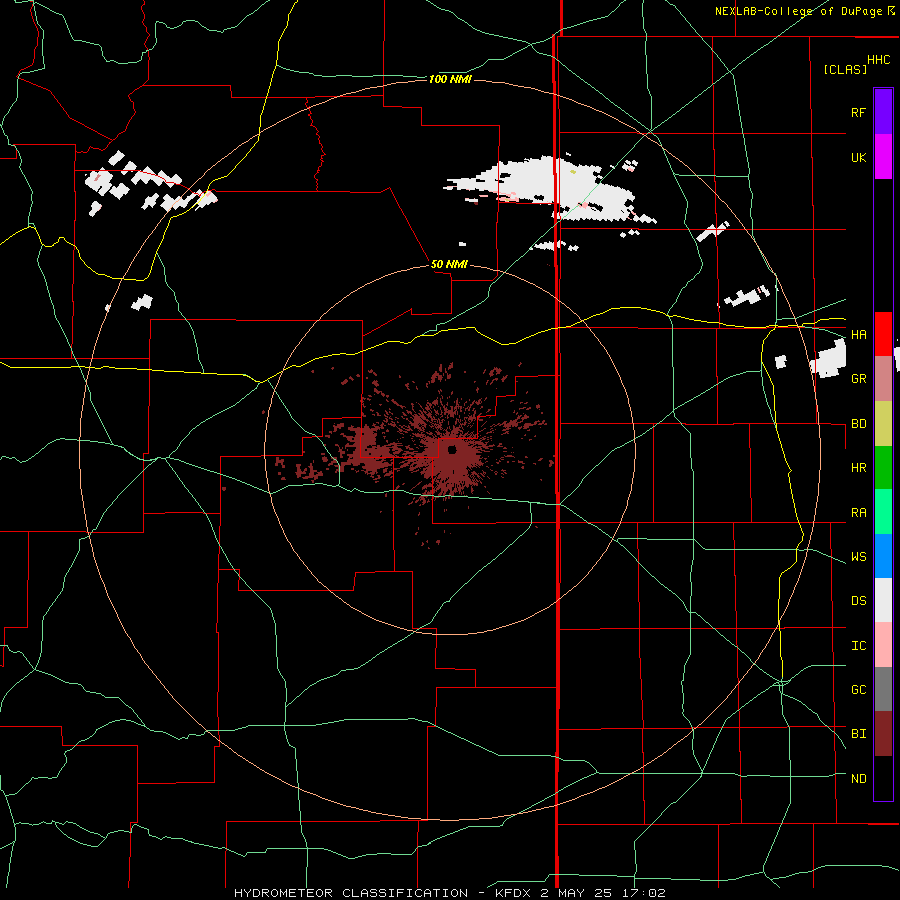This screenshot has width=900, height=900.
Task: Click the 'DS' legend label
Action: click(858, 601)
